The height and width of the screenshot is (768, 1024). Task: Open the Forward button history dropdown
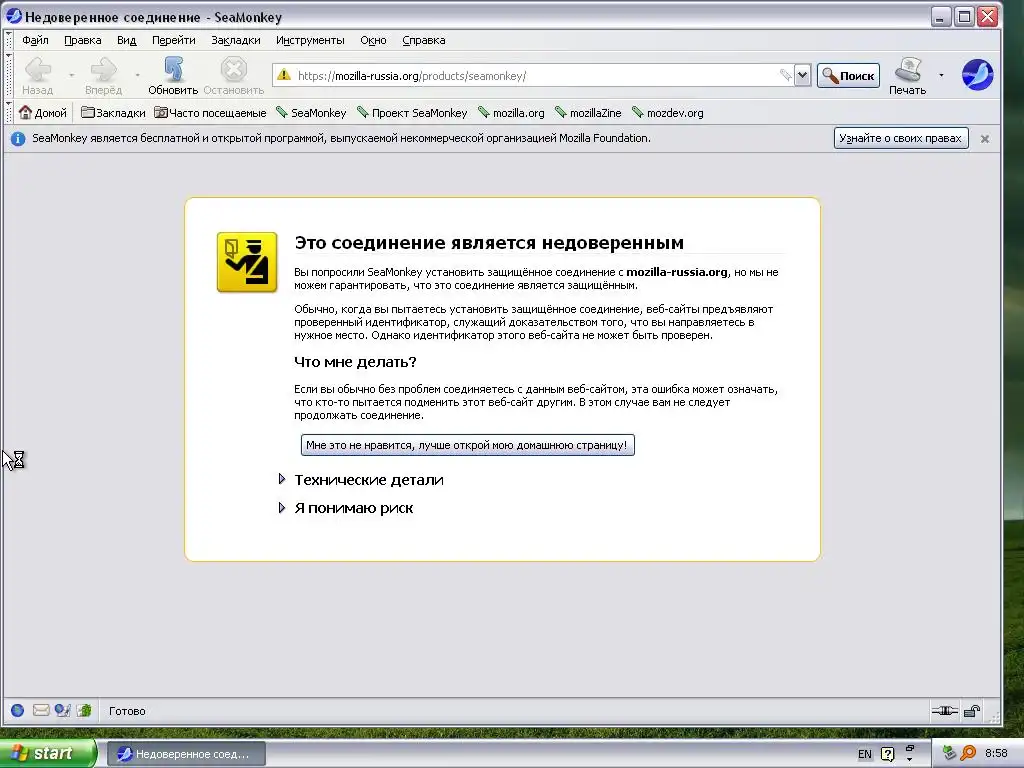click(x=137, y=75)
